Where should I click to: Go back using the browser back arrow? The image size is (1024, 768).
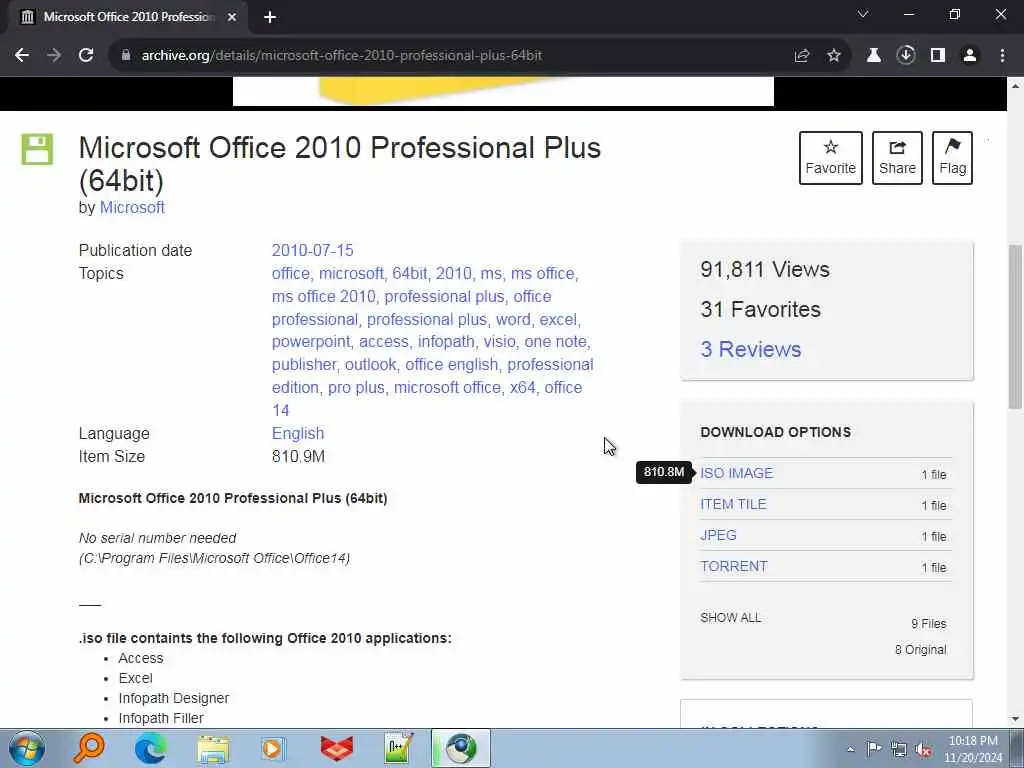tap(22, 56)
